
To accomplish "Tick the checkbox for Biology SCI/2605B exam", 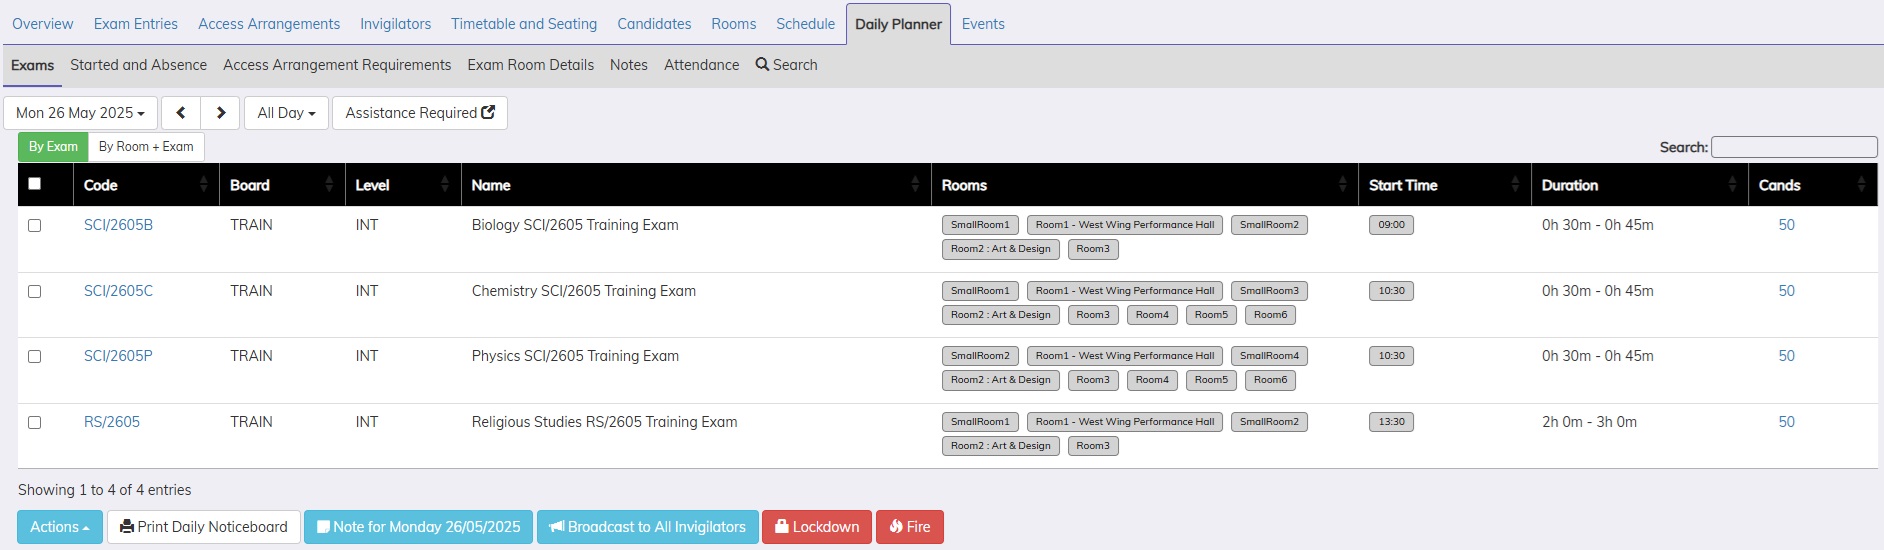I will [35, 226].
